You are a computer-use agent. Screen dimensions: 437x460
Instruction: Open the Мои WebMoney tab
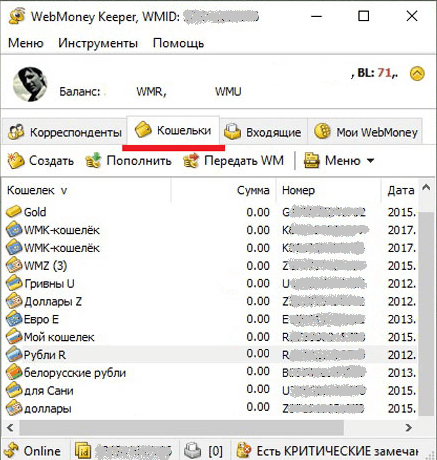pos(366,132)
